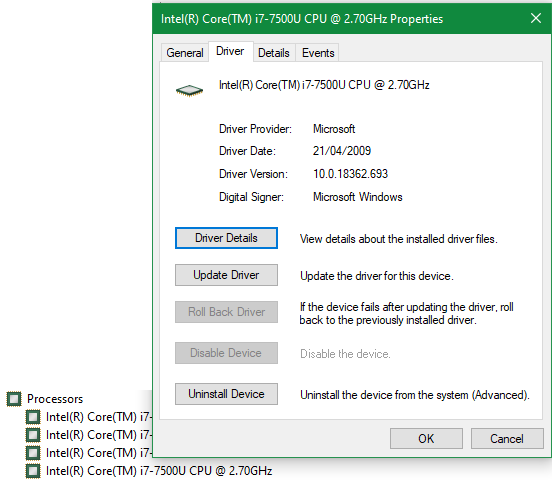The height and width of the screenshot is (480, 552).
Task: Click the processor chip icon in the dialog
Action: point(189,91)
